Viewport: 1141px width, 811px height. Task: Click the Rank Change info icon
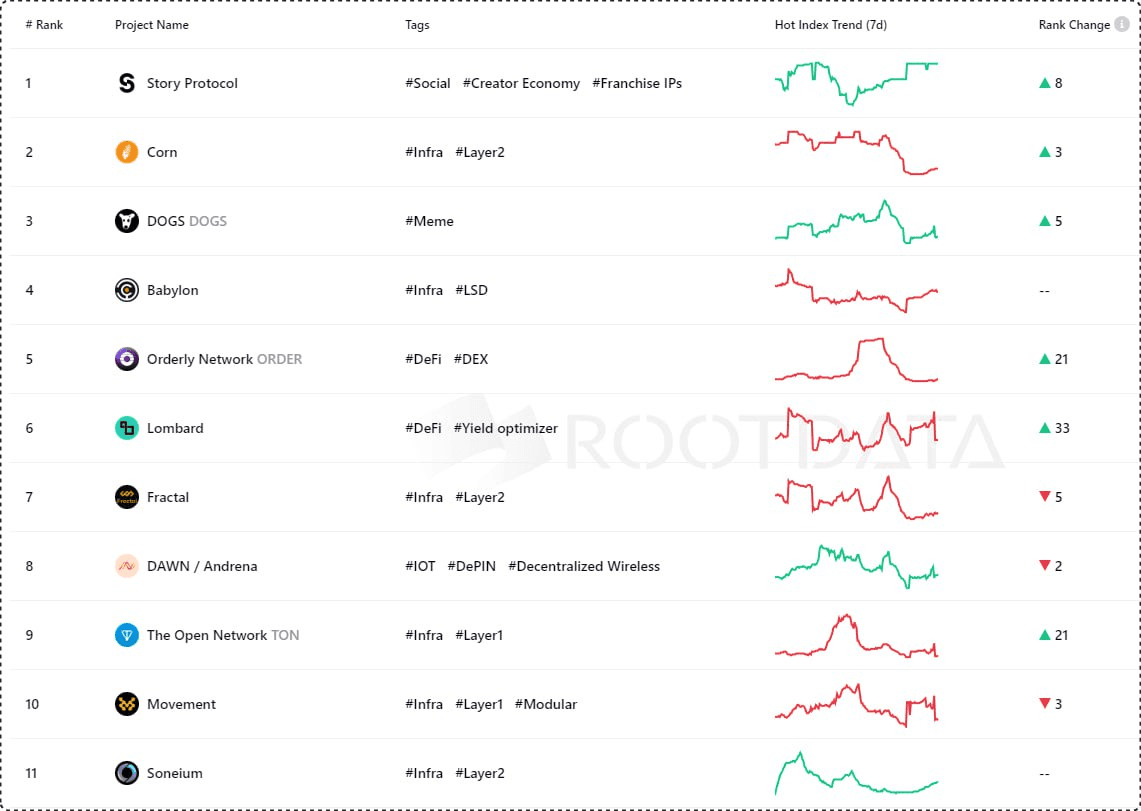click(1122, 24)
